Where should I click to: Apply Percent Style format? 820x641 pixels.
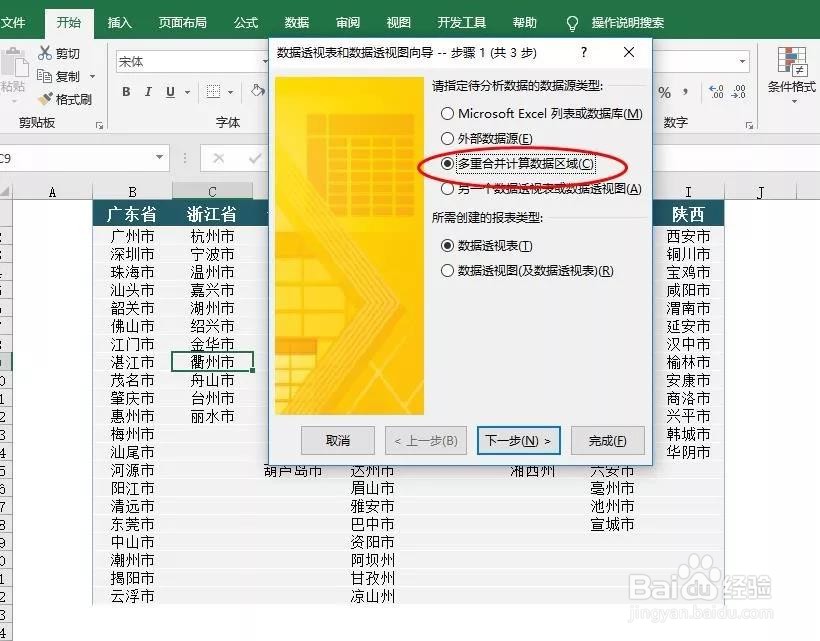pyautogui.click(x=665, y=93)
